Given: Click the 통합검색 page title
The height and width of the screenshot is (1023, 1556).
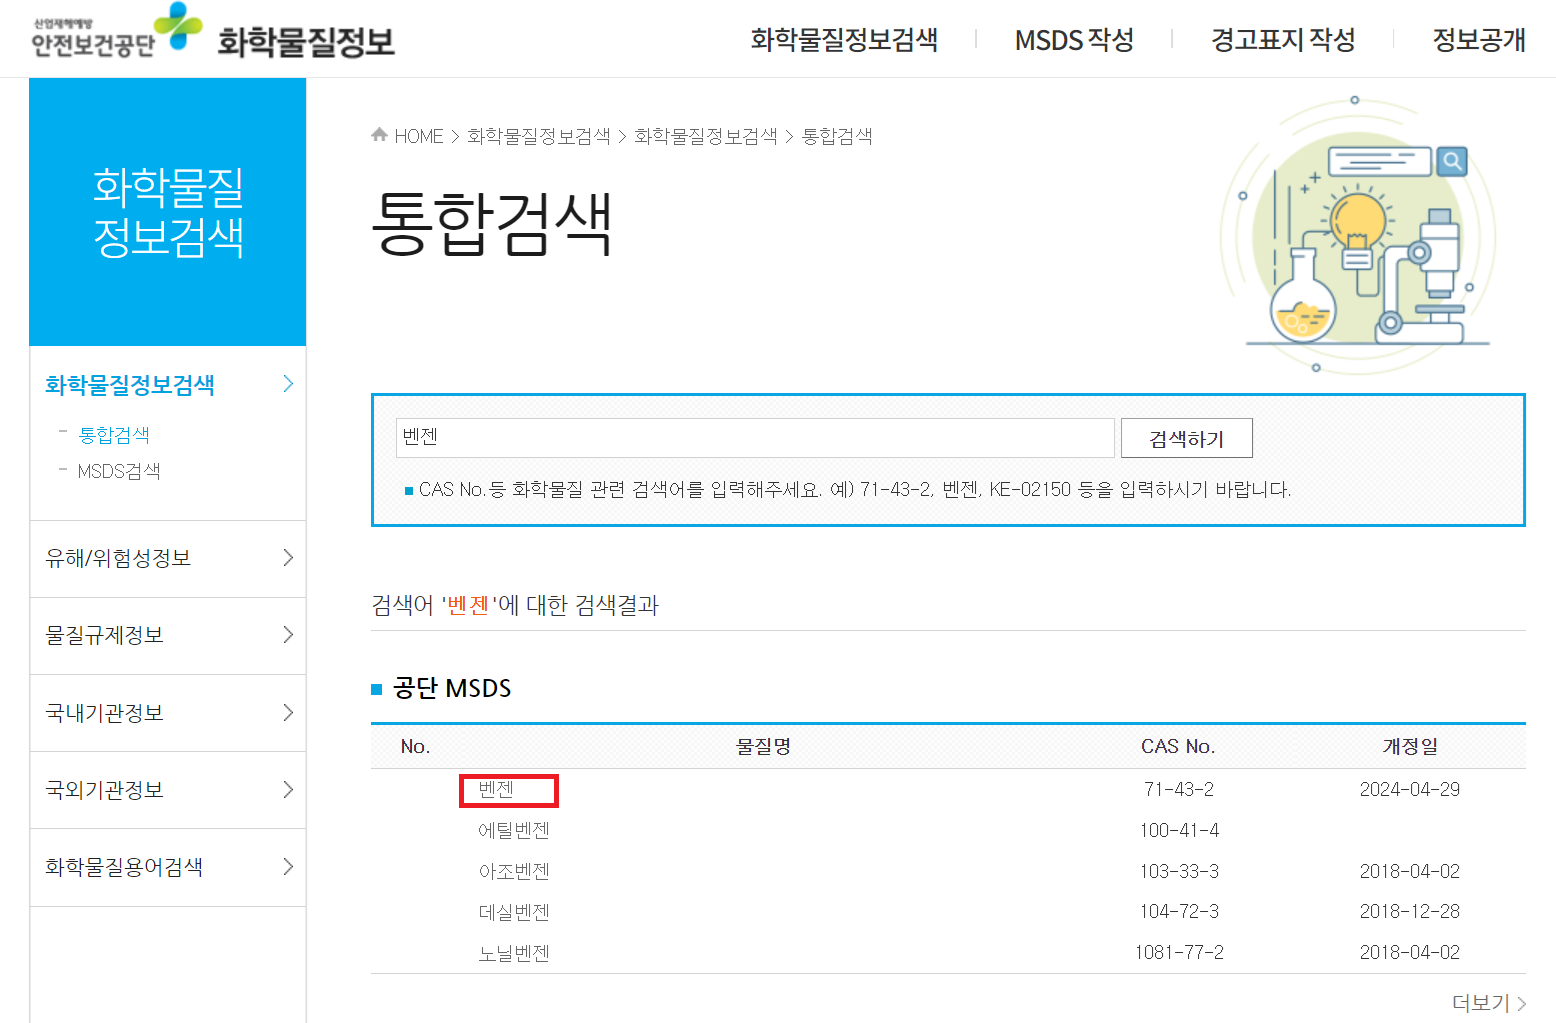Looking at the screenshot, I should (492, 222).
